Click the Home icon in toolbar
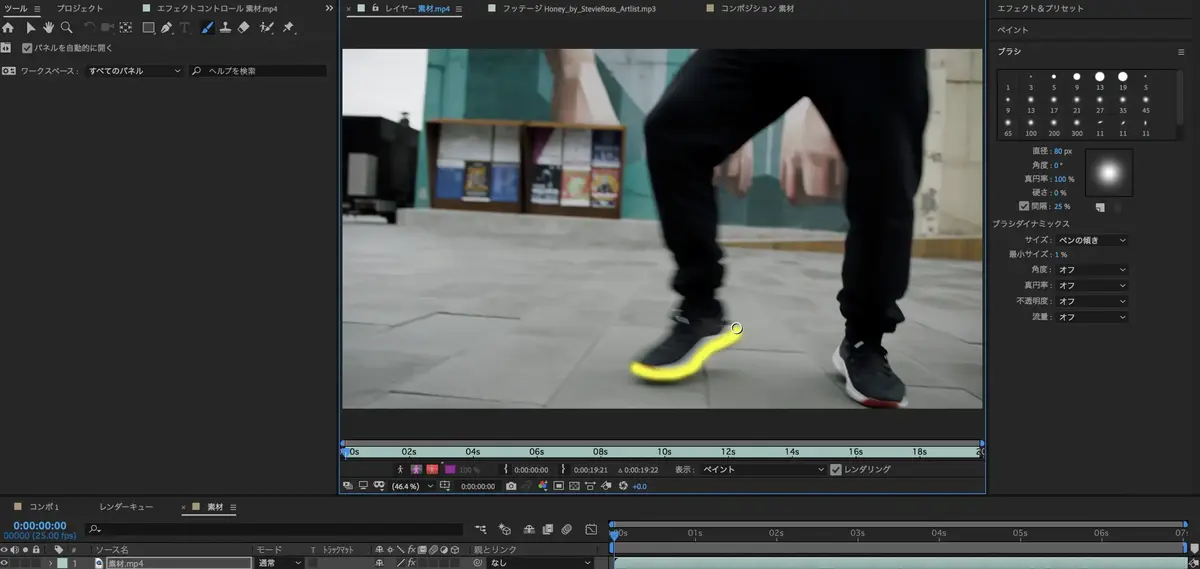1200x569 pixels. click(x=8, y=28)
